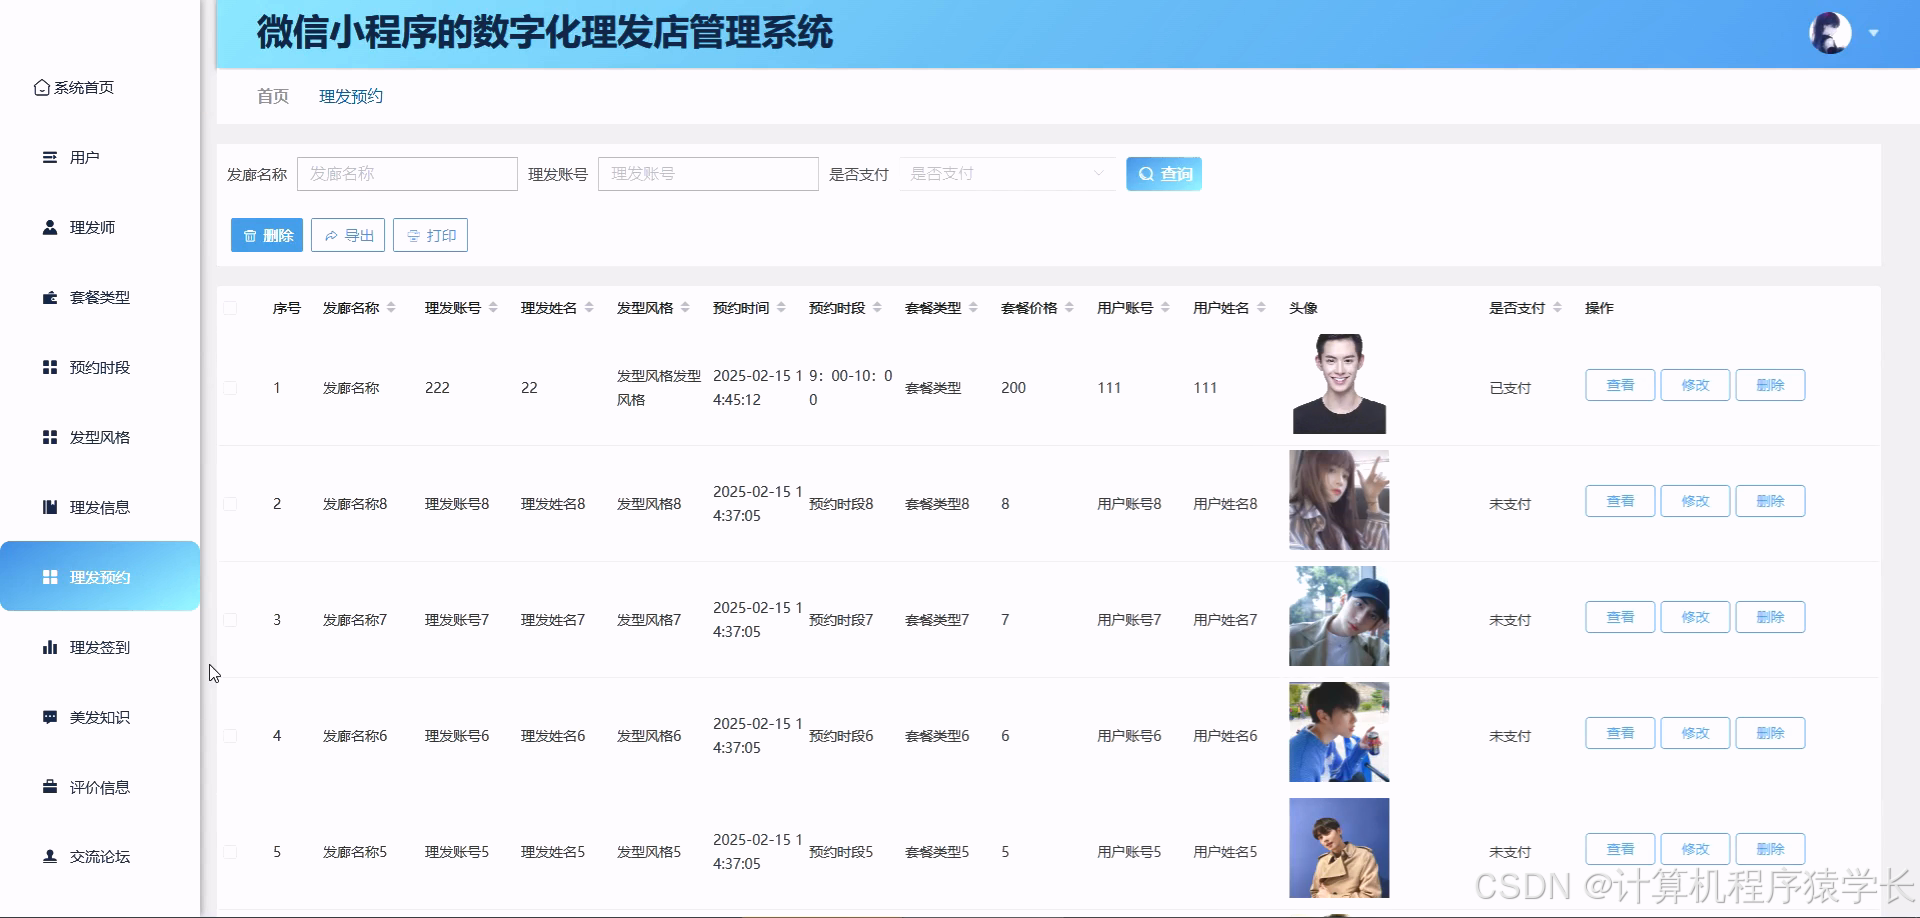
Task: Select the 套餐类型 package type icon
Action: (48, 297)
